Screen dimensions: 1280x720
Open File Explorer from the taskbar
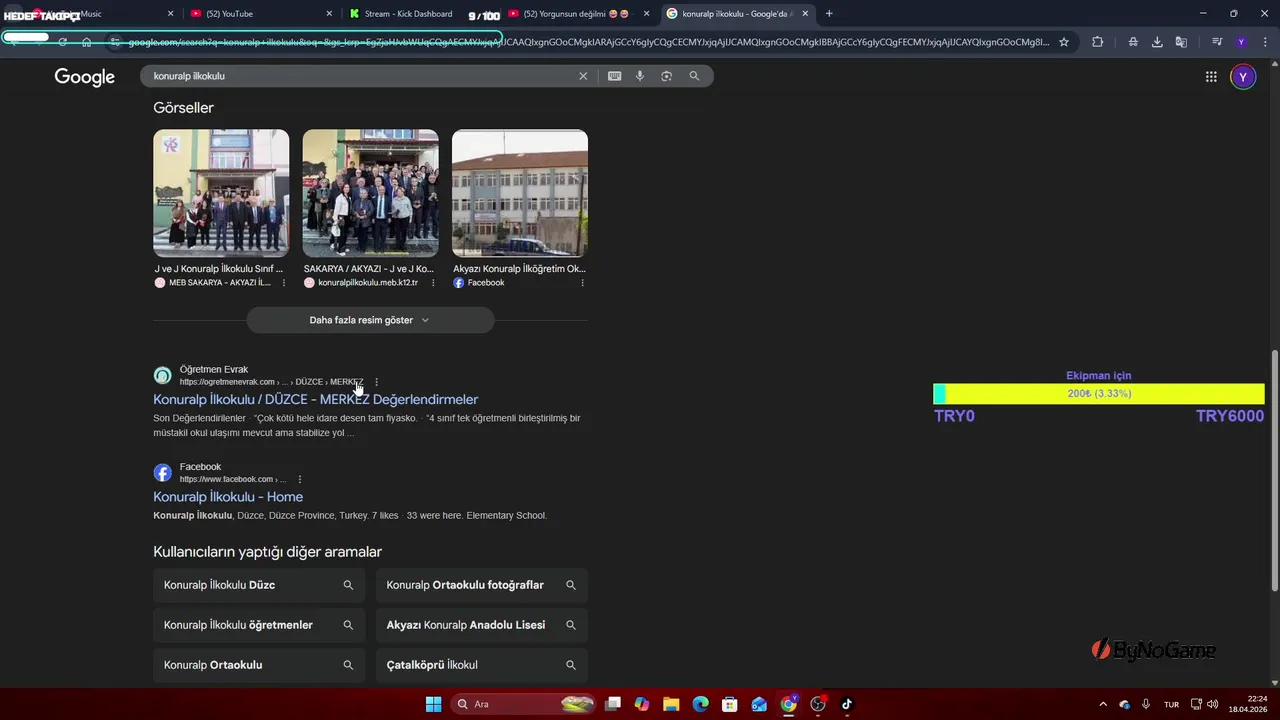pyautogui.click(x=671, y=704)
